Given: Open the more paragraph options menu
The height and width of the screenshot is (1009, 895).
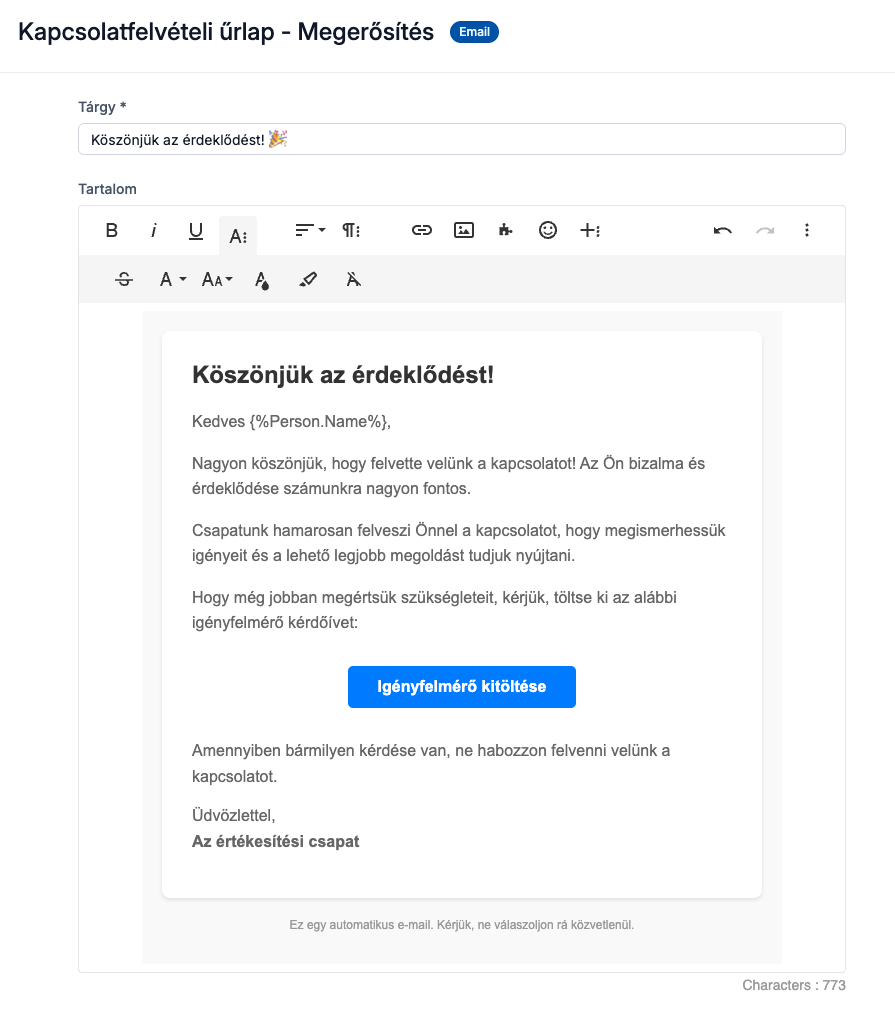Looking at the screenshot, I should [352, 231].
